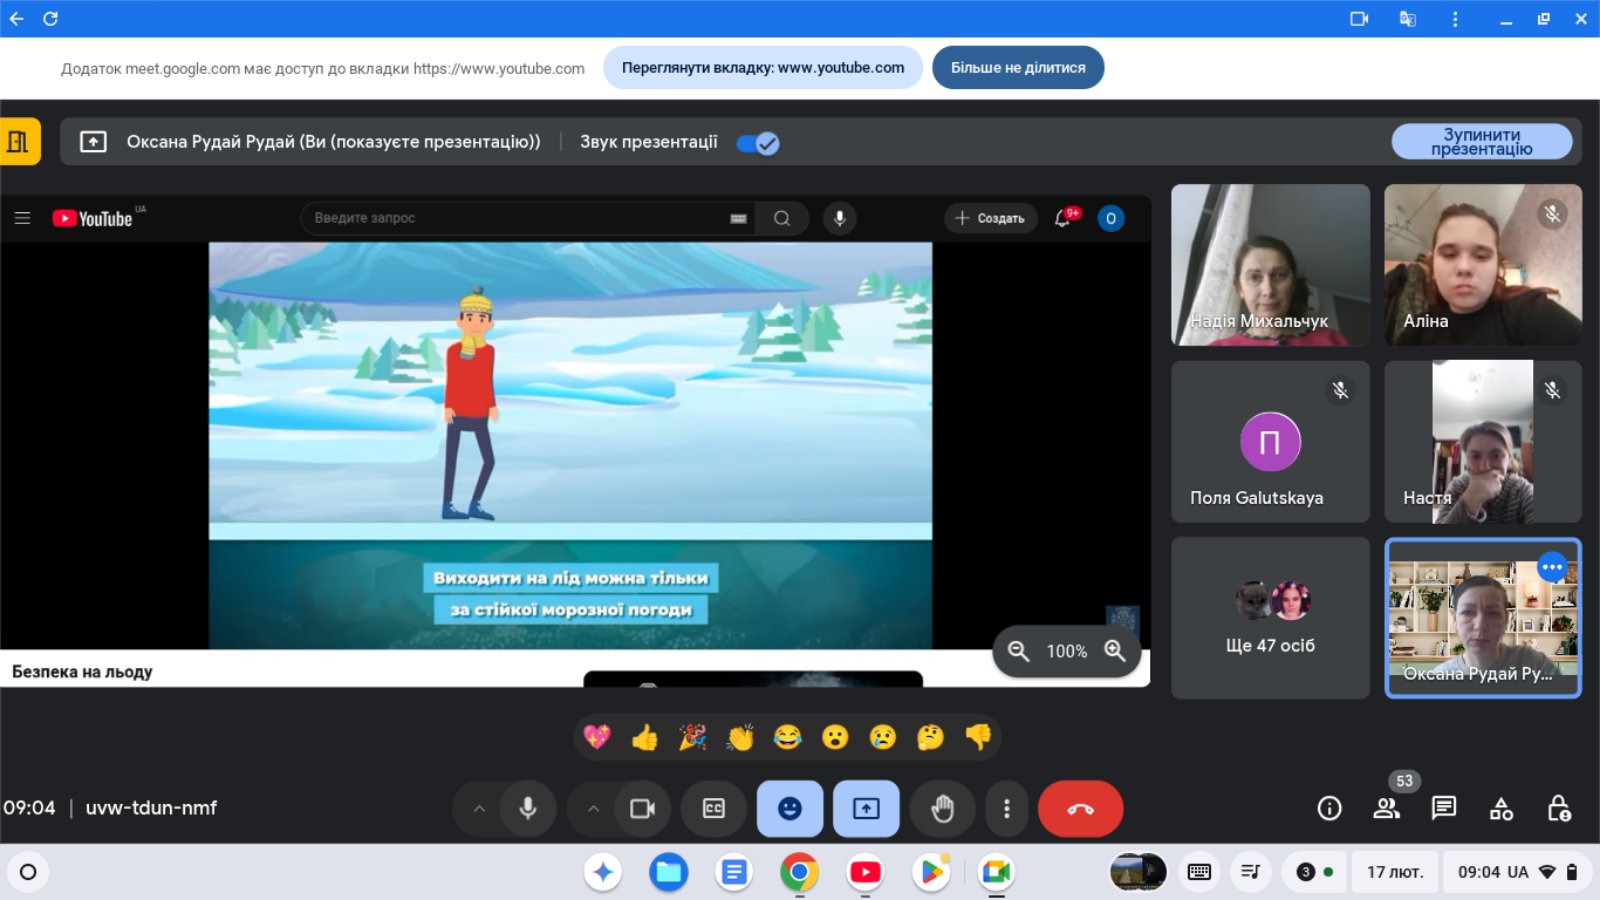
Task: Open Google Docs from shelf
Action: (x=734, y=872)
